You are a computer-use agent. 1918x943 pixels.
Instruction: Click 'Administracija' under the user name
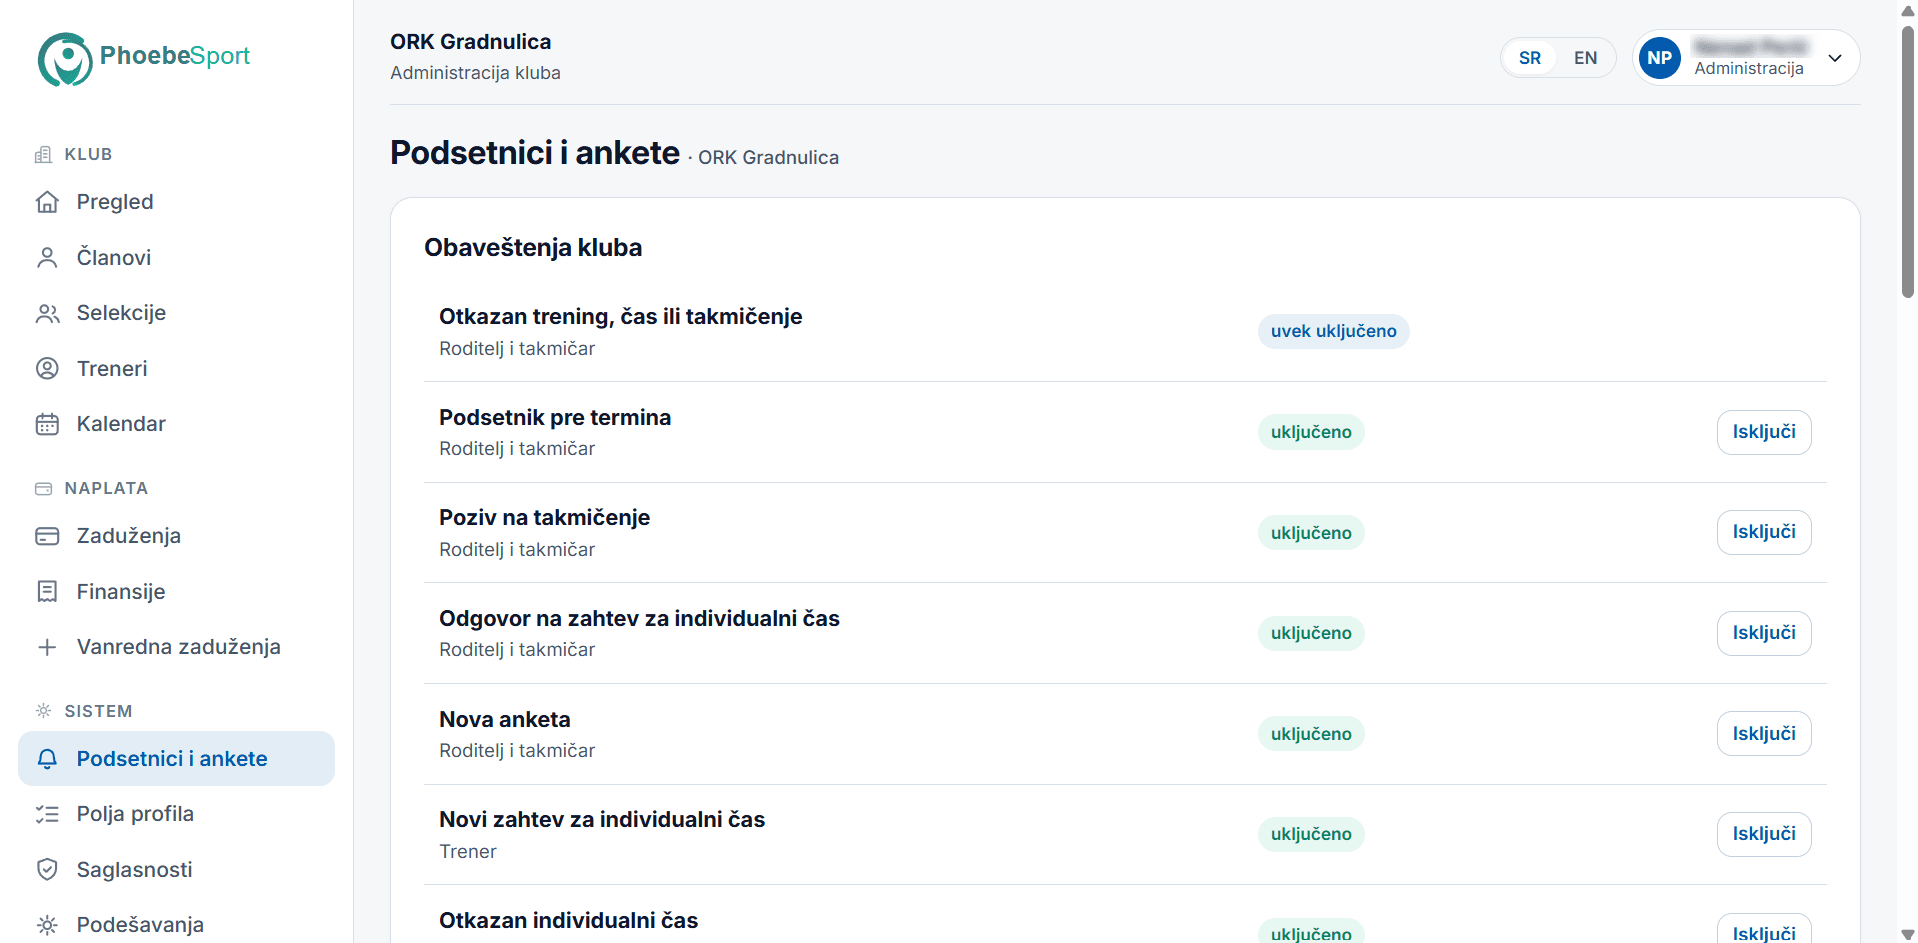pos(1749,68)
